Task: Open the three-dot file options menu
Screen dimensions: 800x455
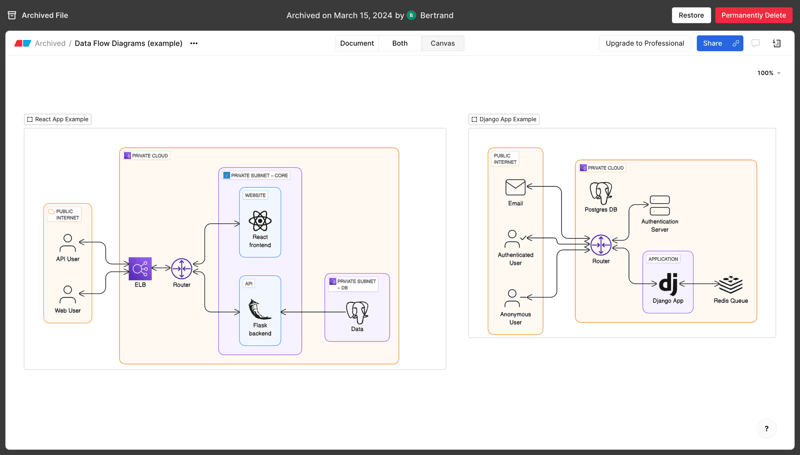Action: click(x=194, y=44)
